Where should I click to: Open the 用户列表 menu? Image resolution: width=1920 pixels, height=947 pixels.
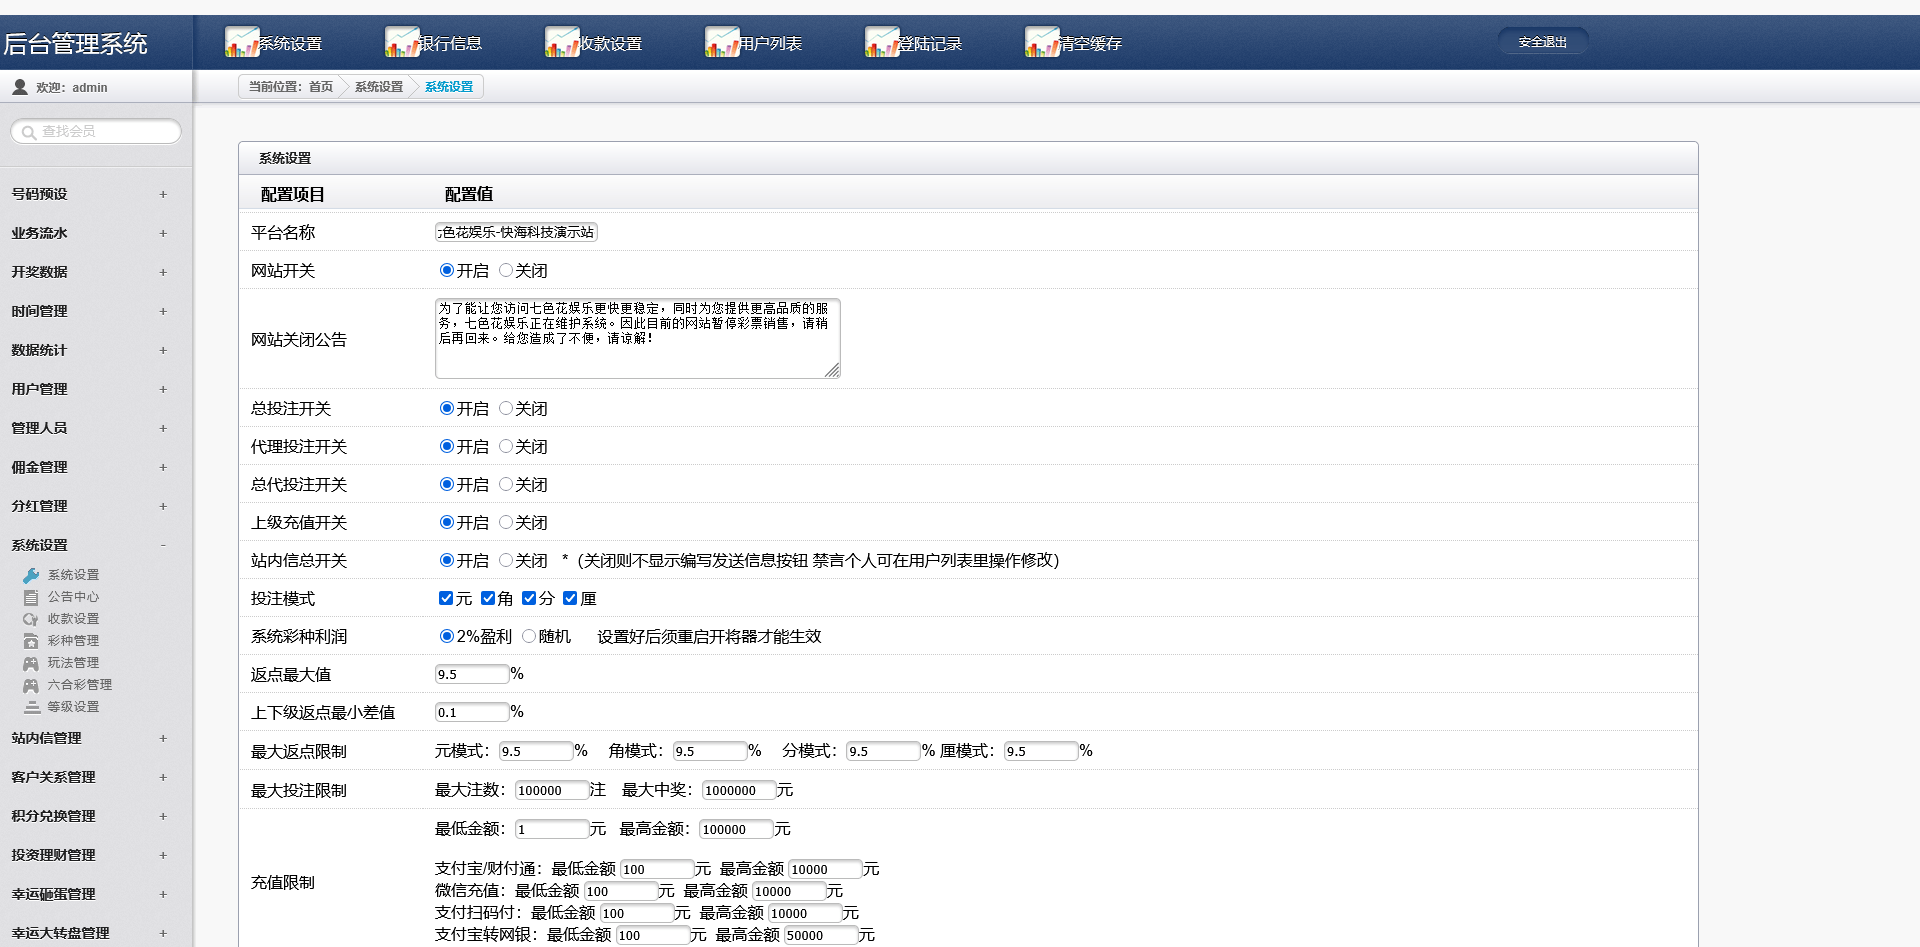[770, 42]
